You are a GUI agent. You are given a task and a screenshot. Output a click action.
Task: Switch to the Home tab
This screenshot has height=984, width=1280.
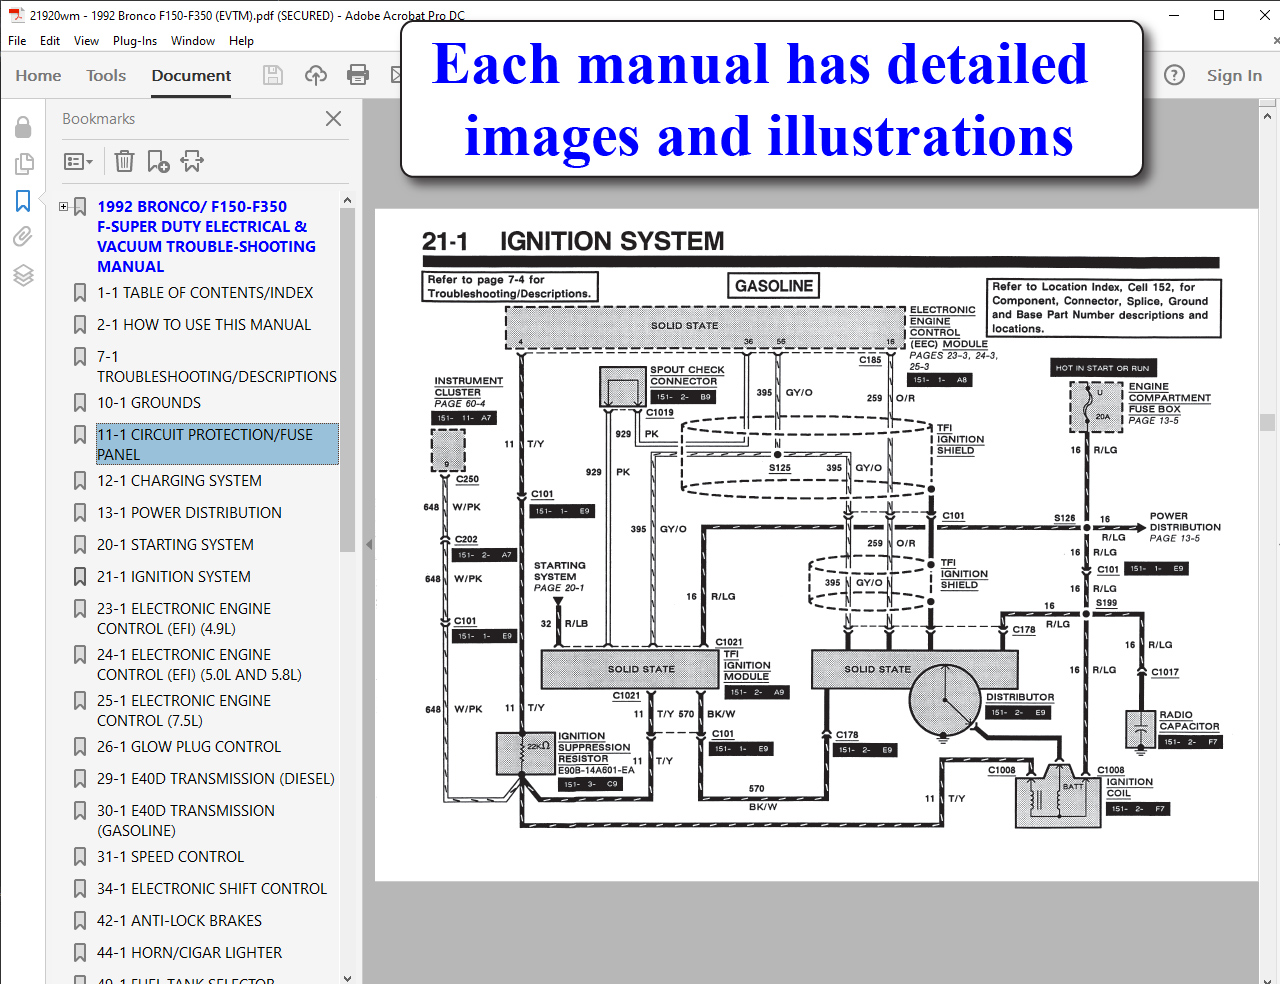38,75
